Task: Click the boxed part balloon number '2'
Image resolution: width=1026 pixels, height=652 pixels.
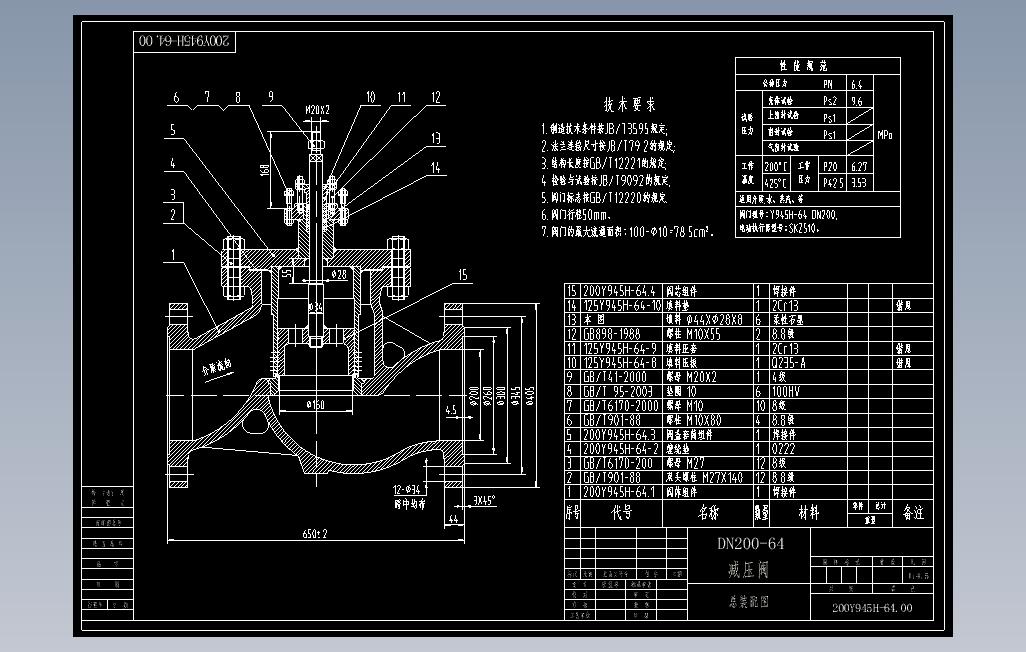Action: pos(173,213)
